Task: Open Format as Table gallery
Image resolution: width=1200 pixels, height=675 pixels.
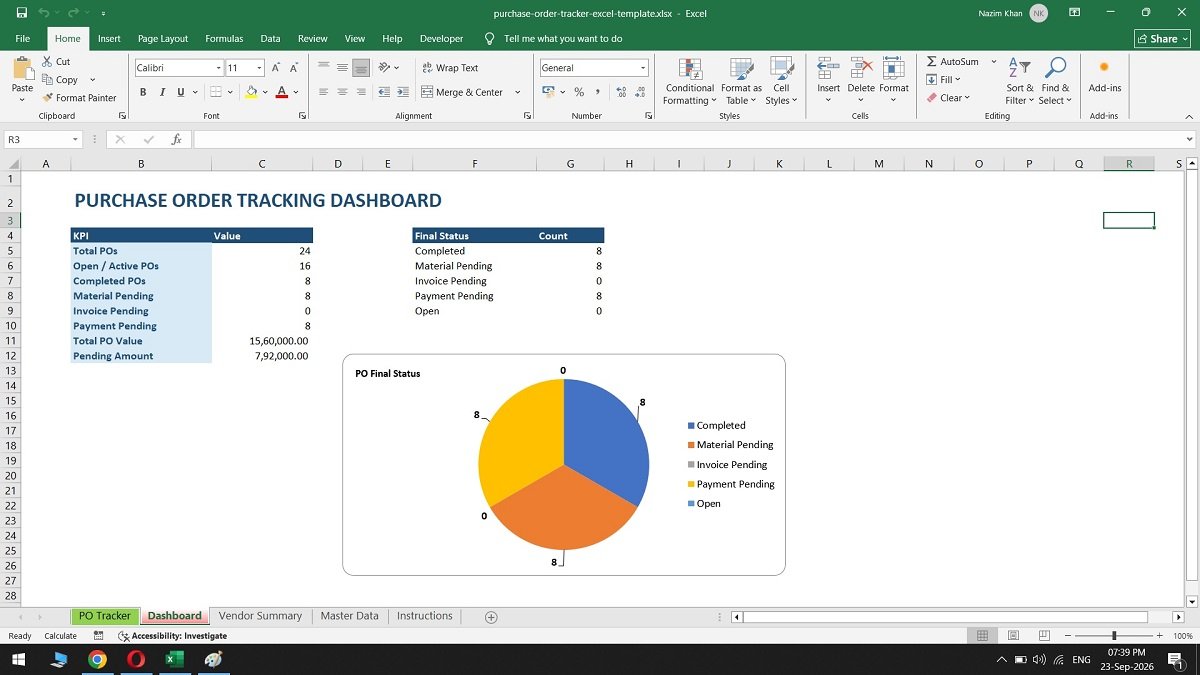Action: point(741,81)
